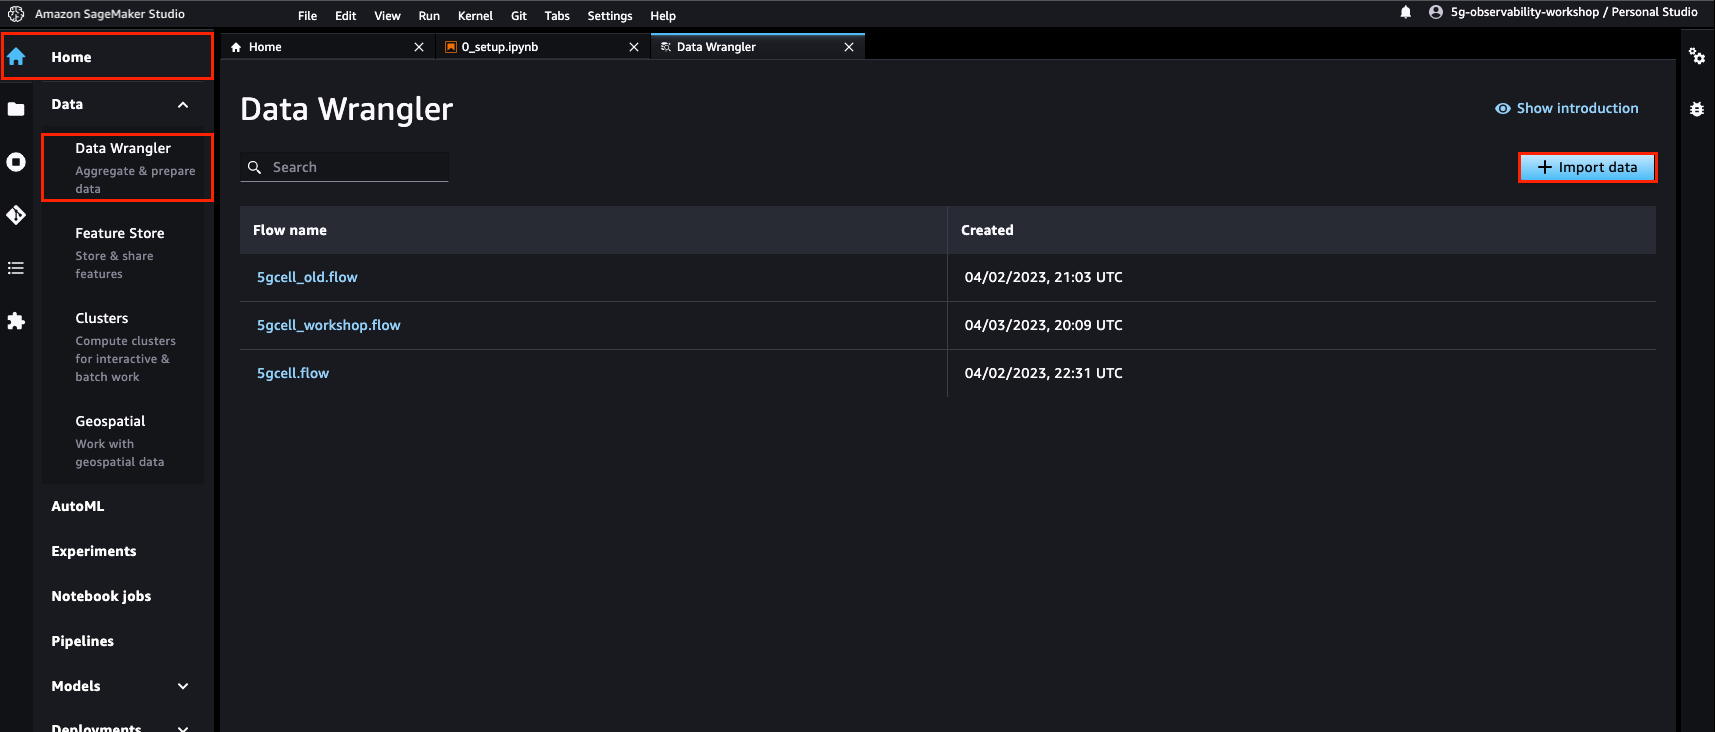Open the 5gcell_old.flow flow
Screen dimensions: 1715x732
pyautogui.click(x=307, y=277)
